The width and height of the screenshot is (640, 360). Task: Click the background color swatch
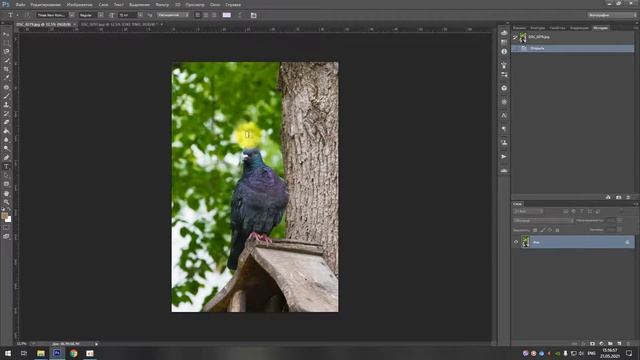click(x=9, y=220)
